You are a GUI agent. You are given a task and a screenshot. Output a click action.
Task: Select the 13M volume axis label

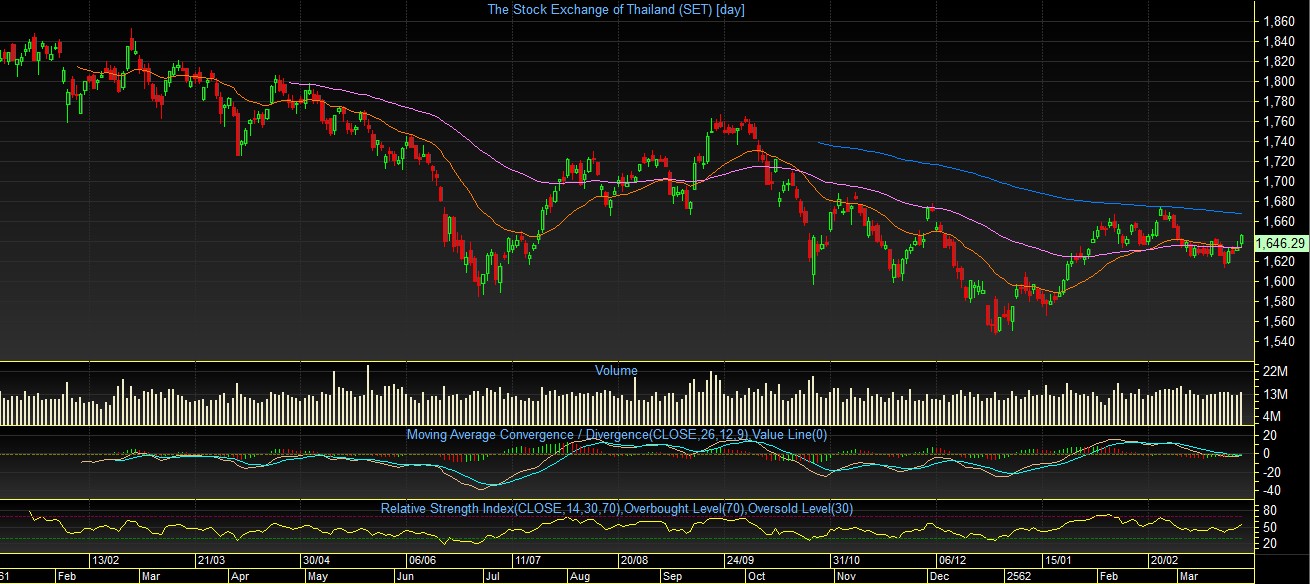pos(1275,394)
